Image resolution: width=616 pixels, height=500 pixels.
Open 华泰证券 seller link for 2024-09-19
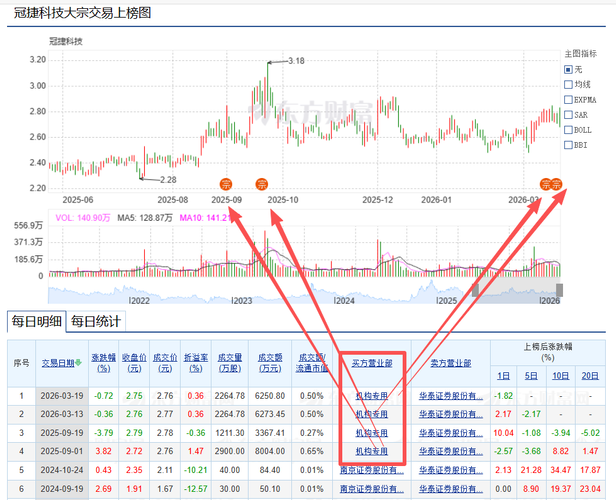(451, 489)
